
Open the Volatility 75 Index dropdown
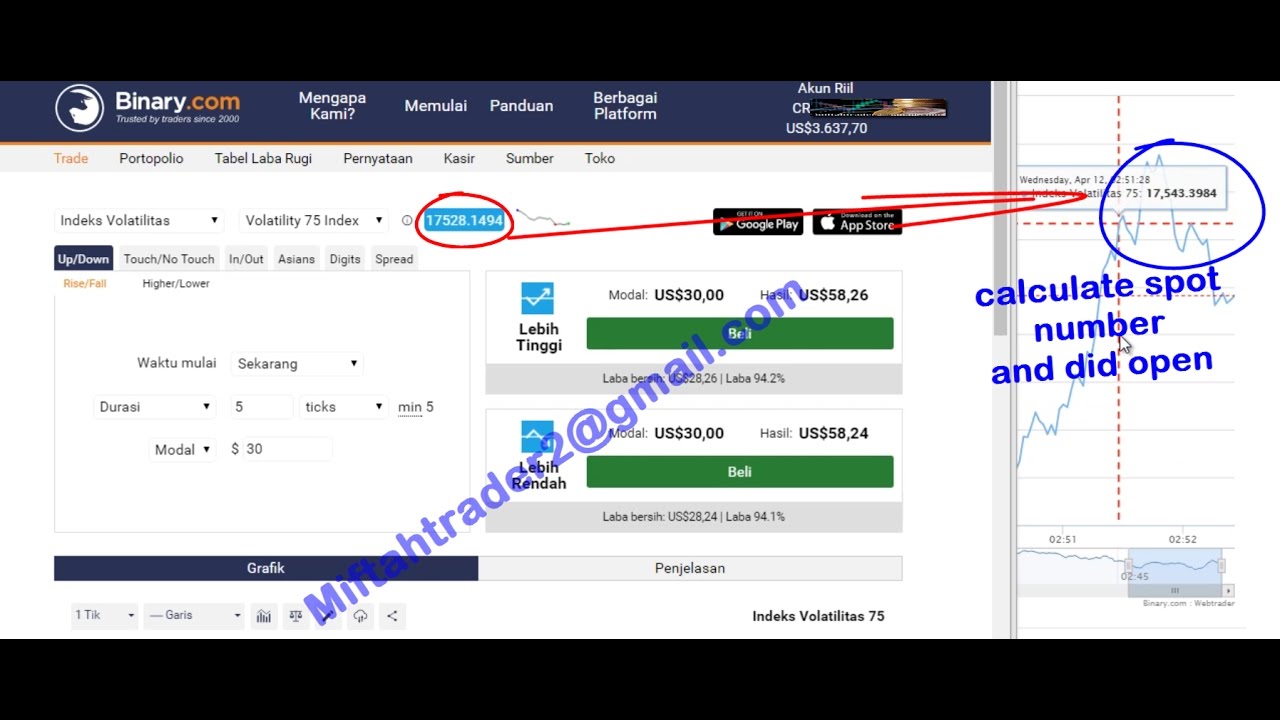(x=314, y=220)
